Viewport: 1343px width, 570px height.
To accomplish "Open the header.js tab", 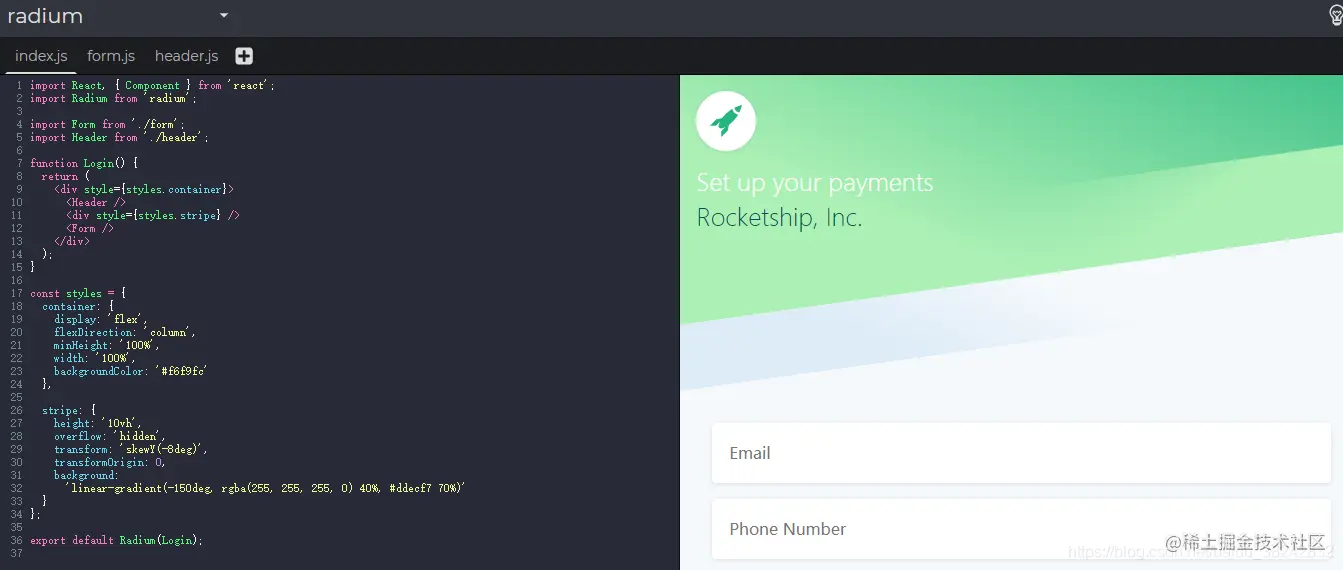I will click(x=186, y=56).
